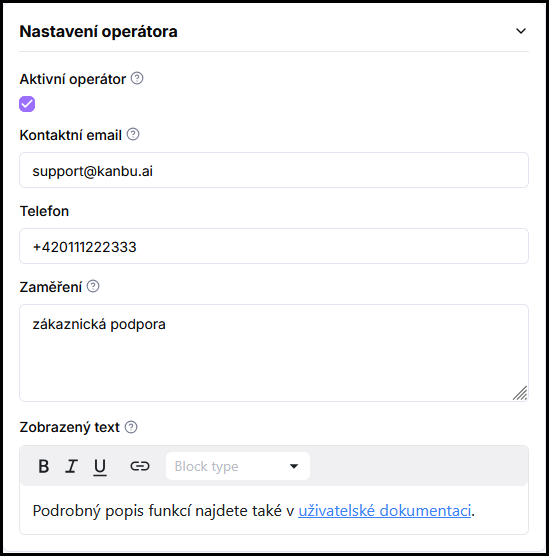The width and height of the screenshot is (549, 556).
Task: Open the uživatelské dokumentaci link
Action: point(384,511)
